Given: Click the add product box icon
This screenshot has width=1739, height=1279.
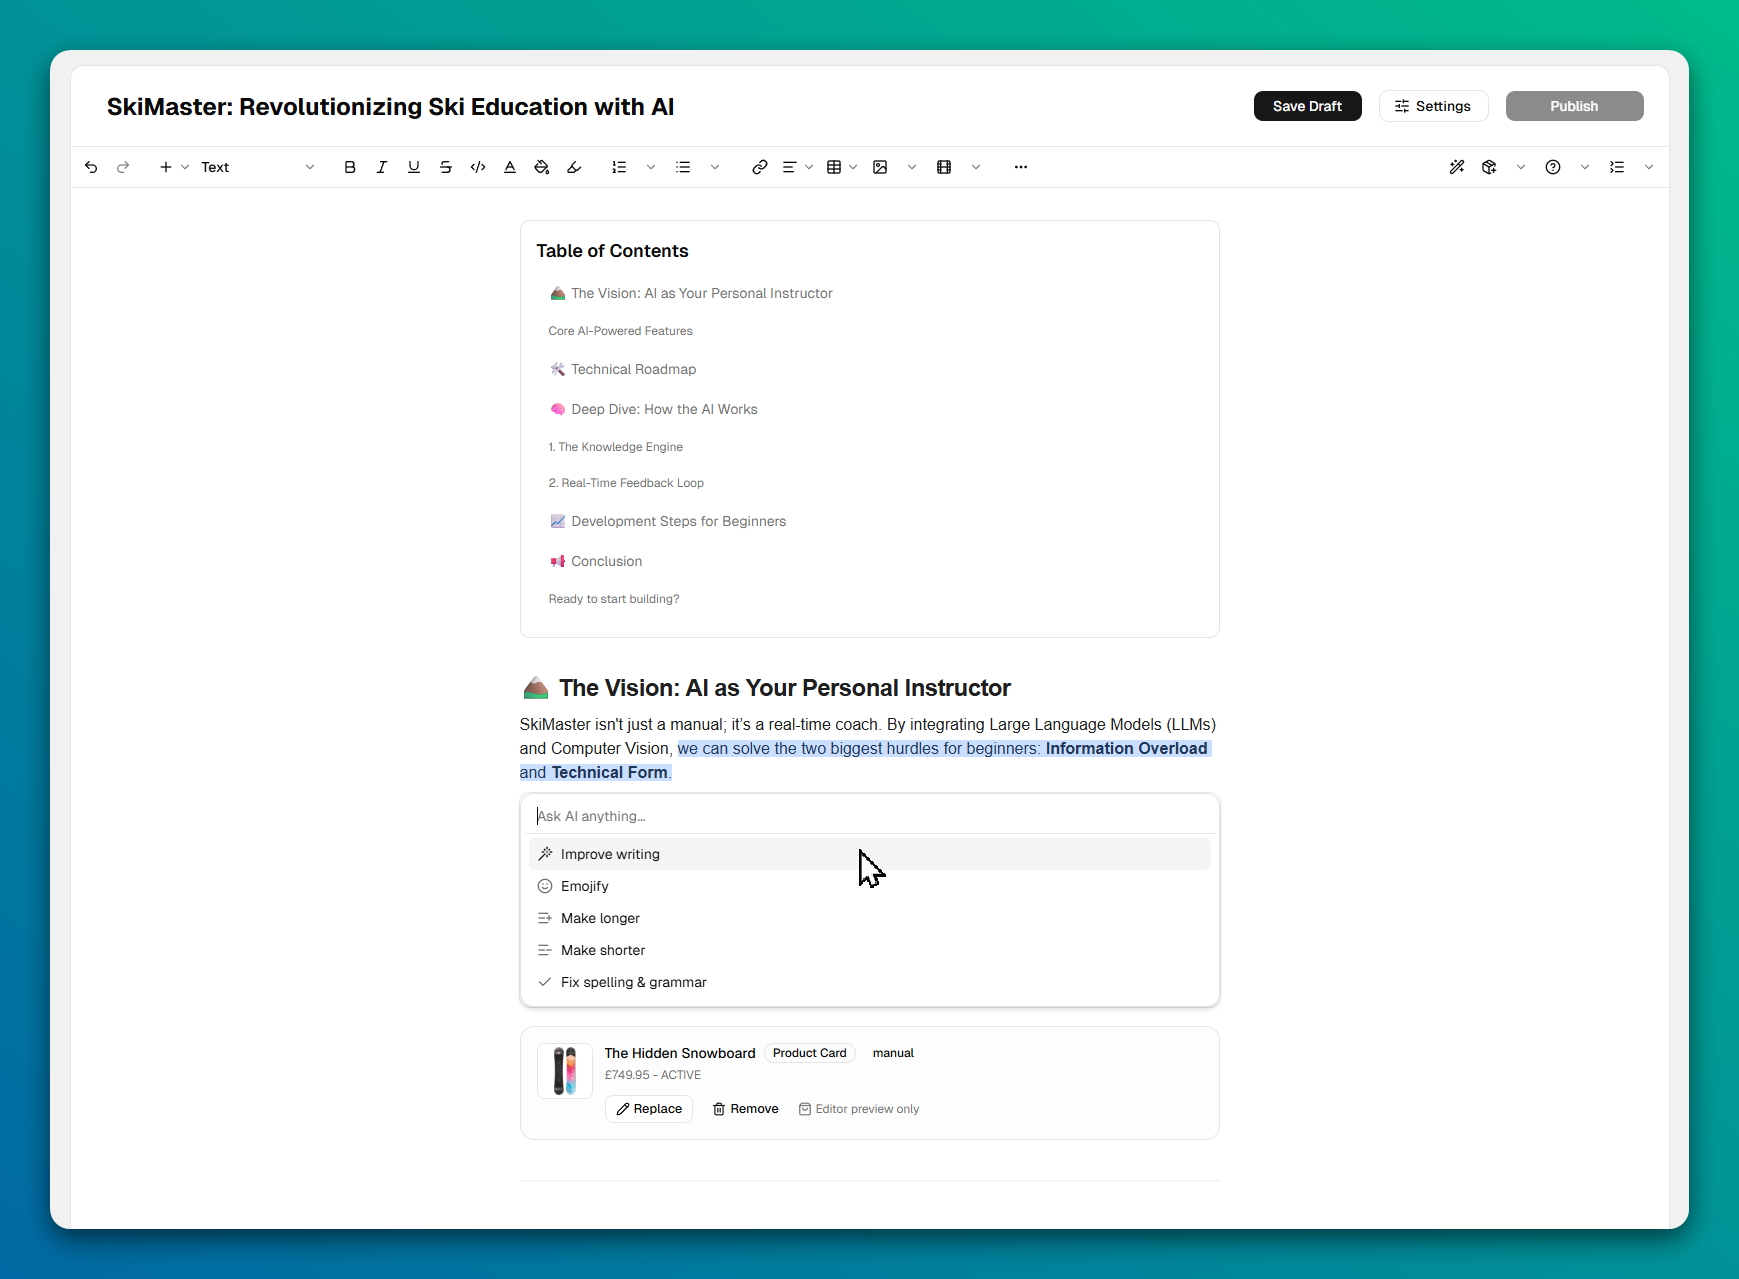Looking at the screenshot, I should coord(1489,167).
